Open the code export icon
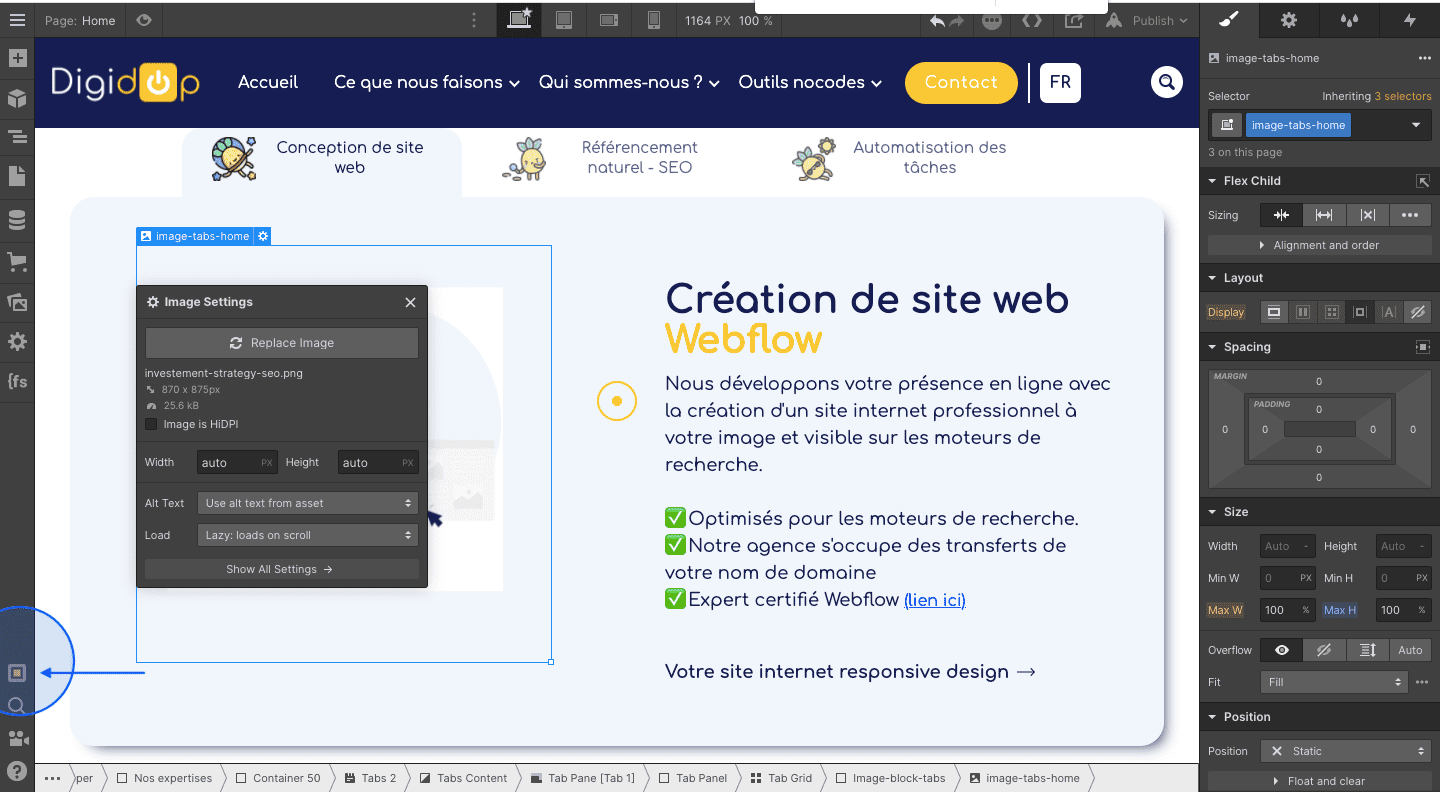 1032,20
